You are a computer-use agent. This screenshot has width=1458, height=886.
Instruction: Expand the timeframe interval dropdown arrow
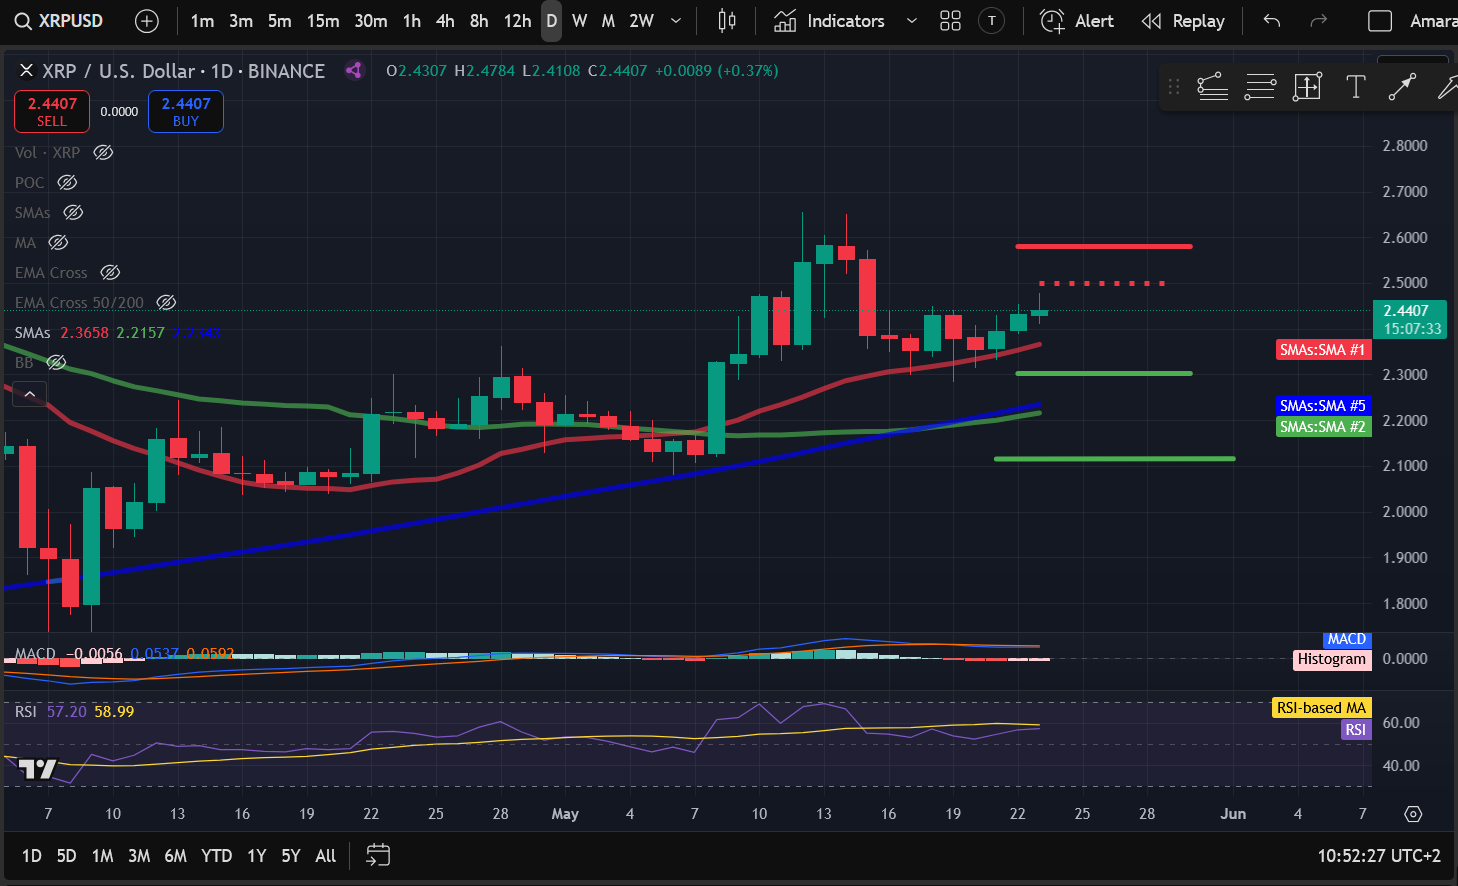pos(676,21)
